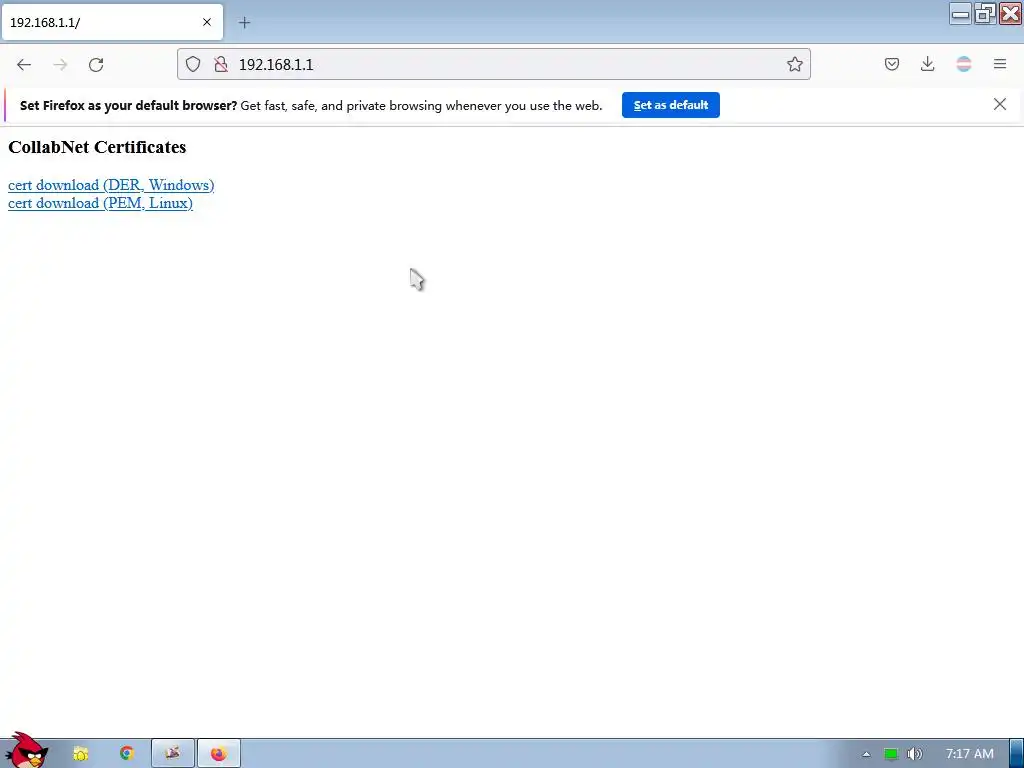
Task: Go back with the Back arrow
Action: tap(24, 65)
